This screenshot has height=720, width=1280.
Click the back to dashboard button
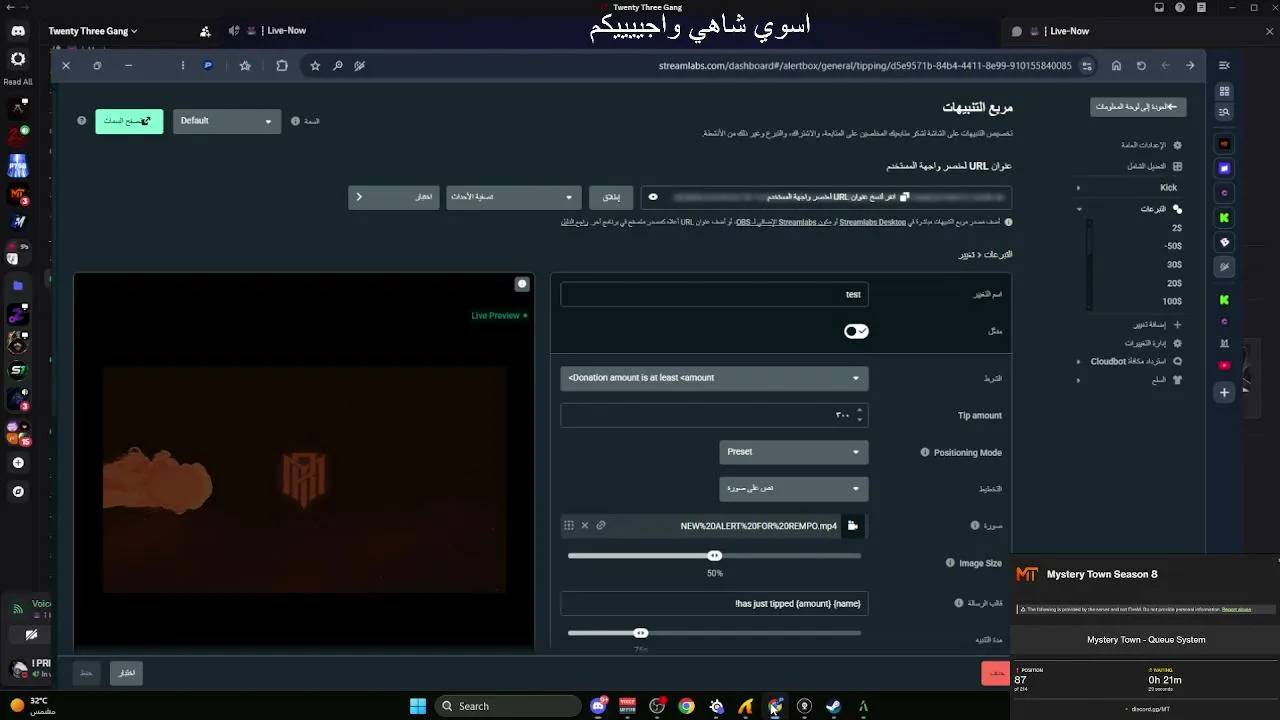[x=1138, y=107]
